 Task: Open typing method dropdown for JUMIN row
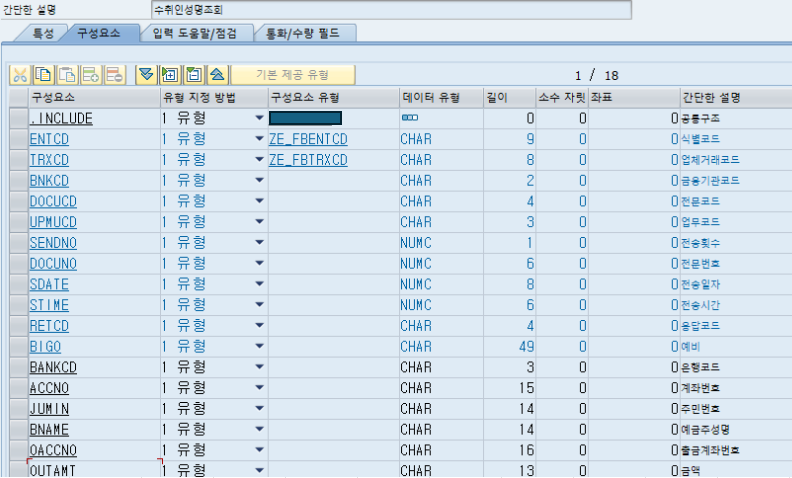(x=260, y=408)
